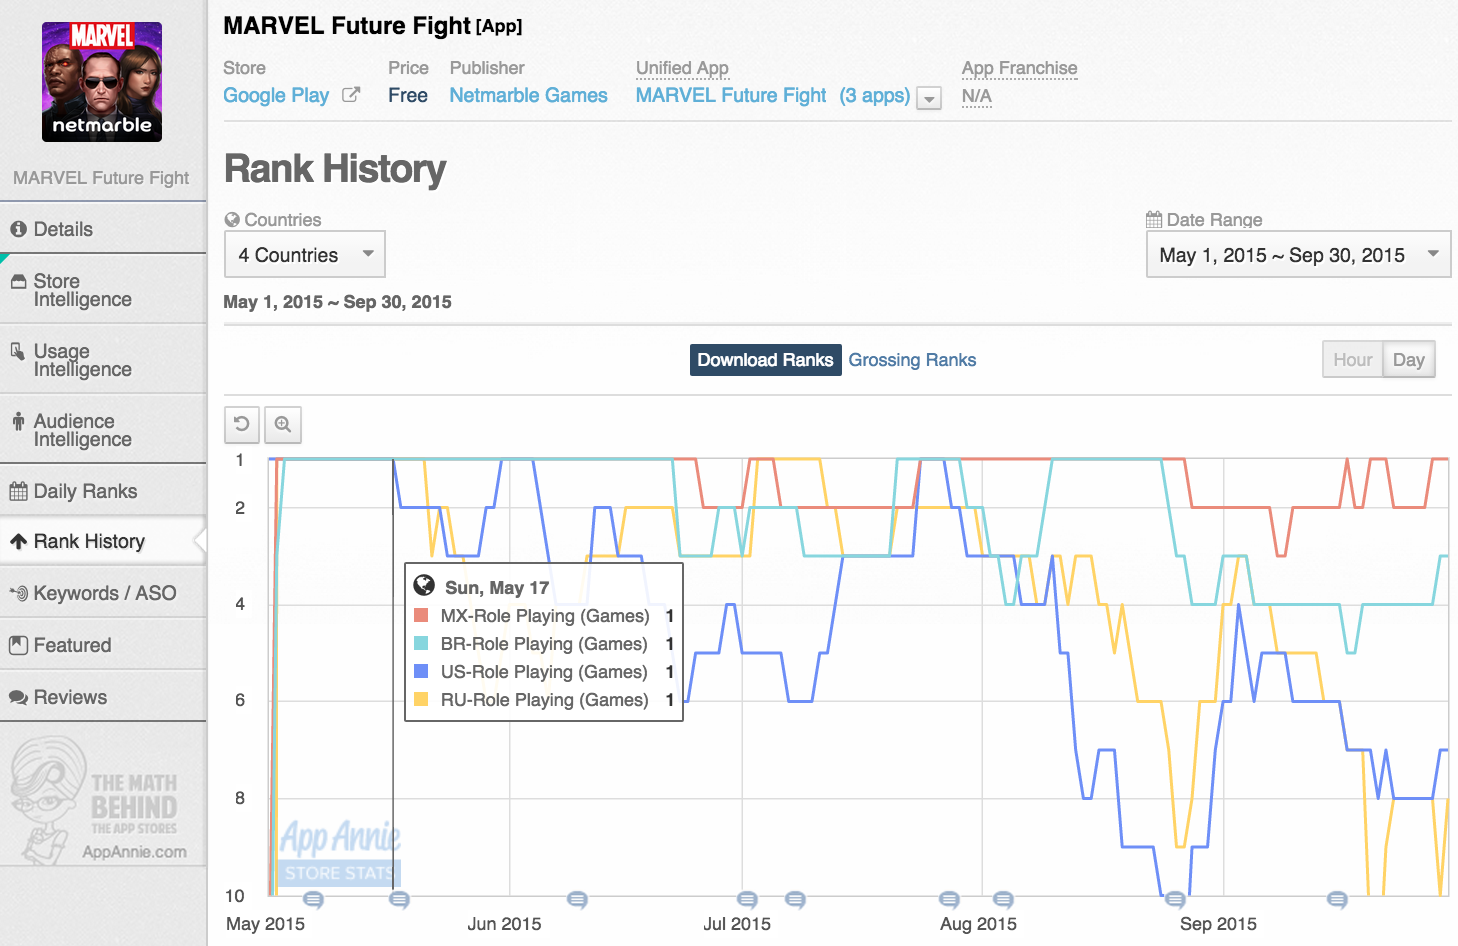The height and width of the screenshot is (946, 1458).
Task: Click the Usage Intelligence icon
Action: (18, 351)
